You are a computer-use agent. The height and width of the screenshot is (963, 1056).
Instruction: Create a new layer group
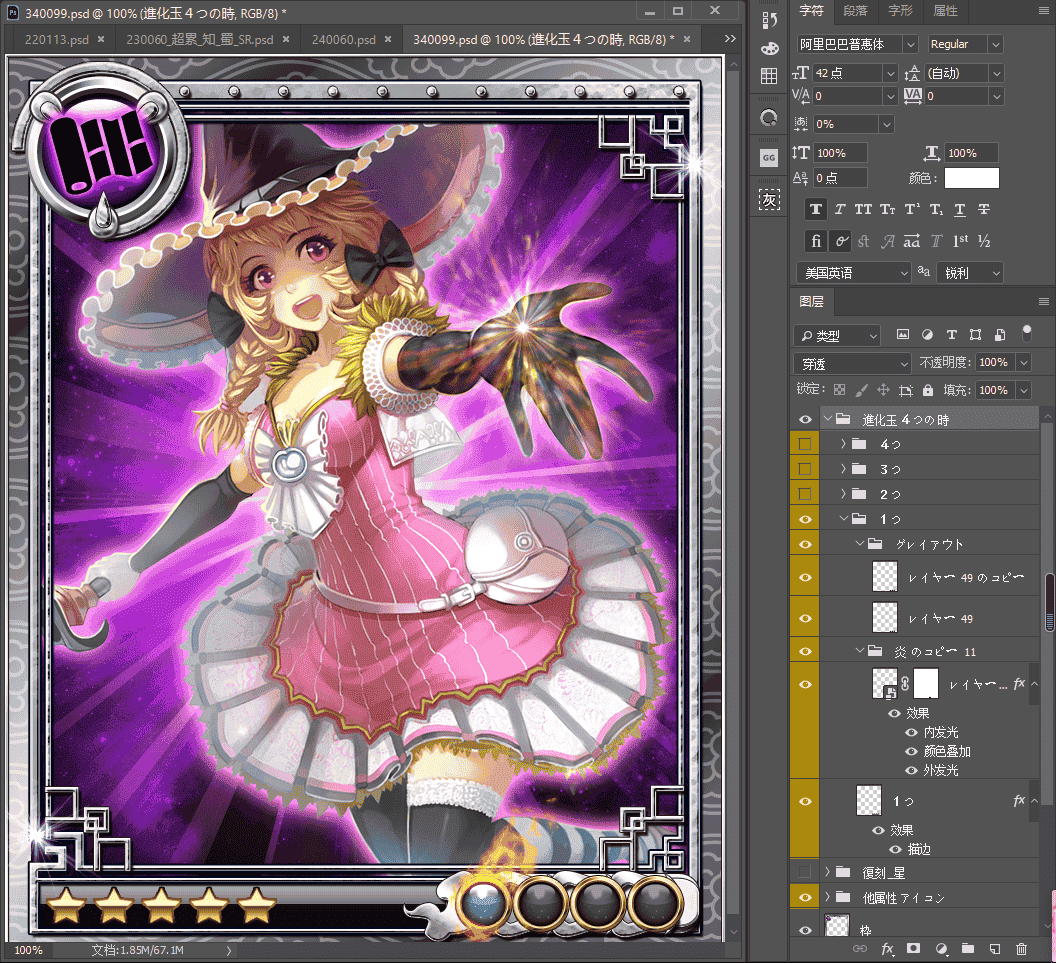[968, 949]
